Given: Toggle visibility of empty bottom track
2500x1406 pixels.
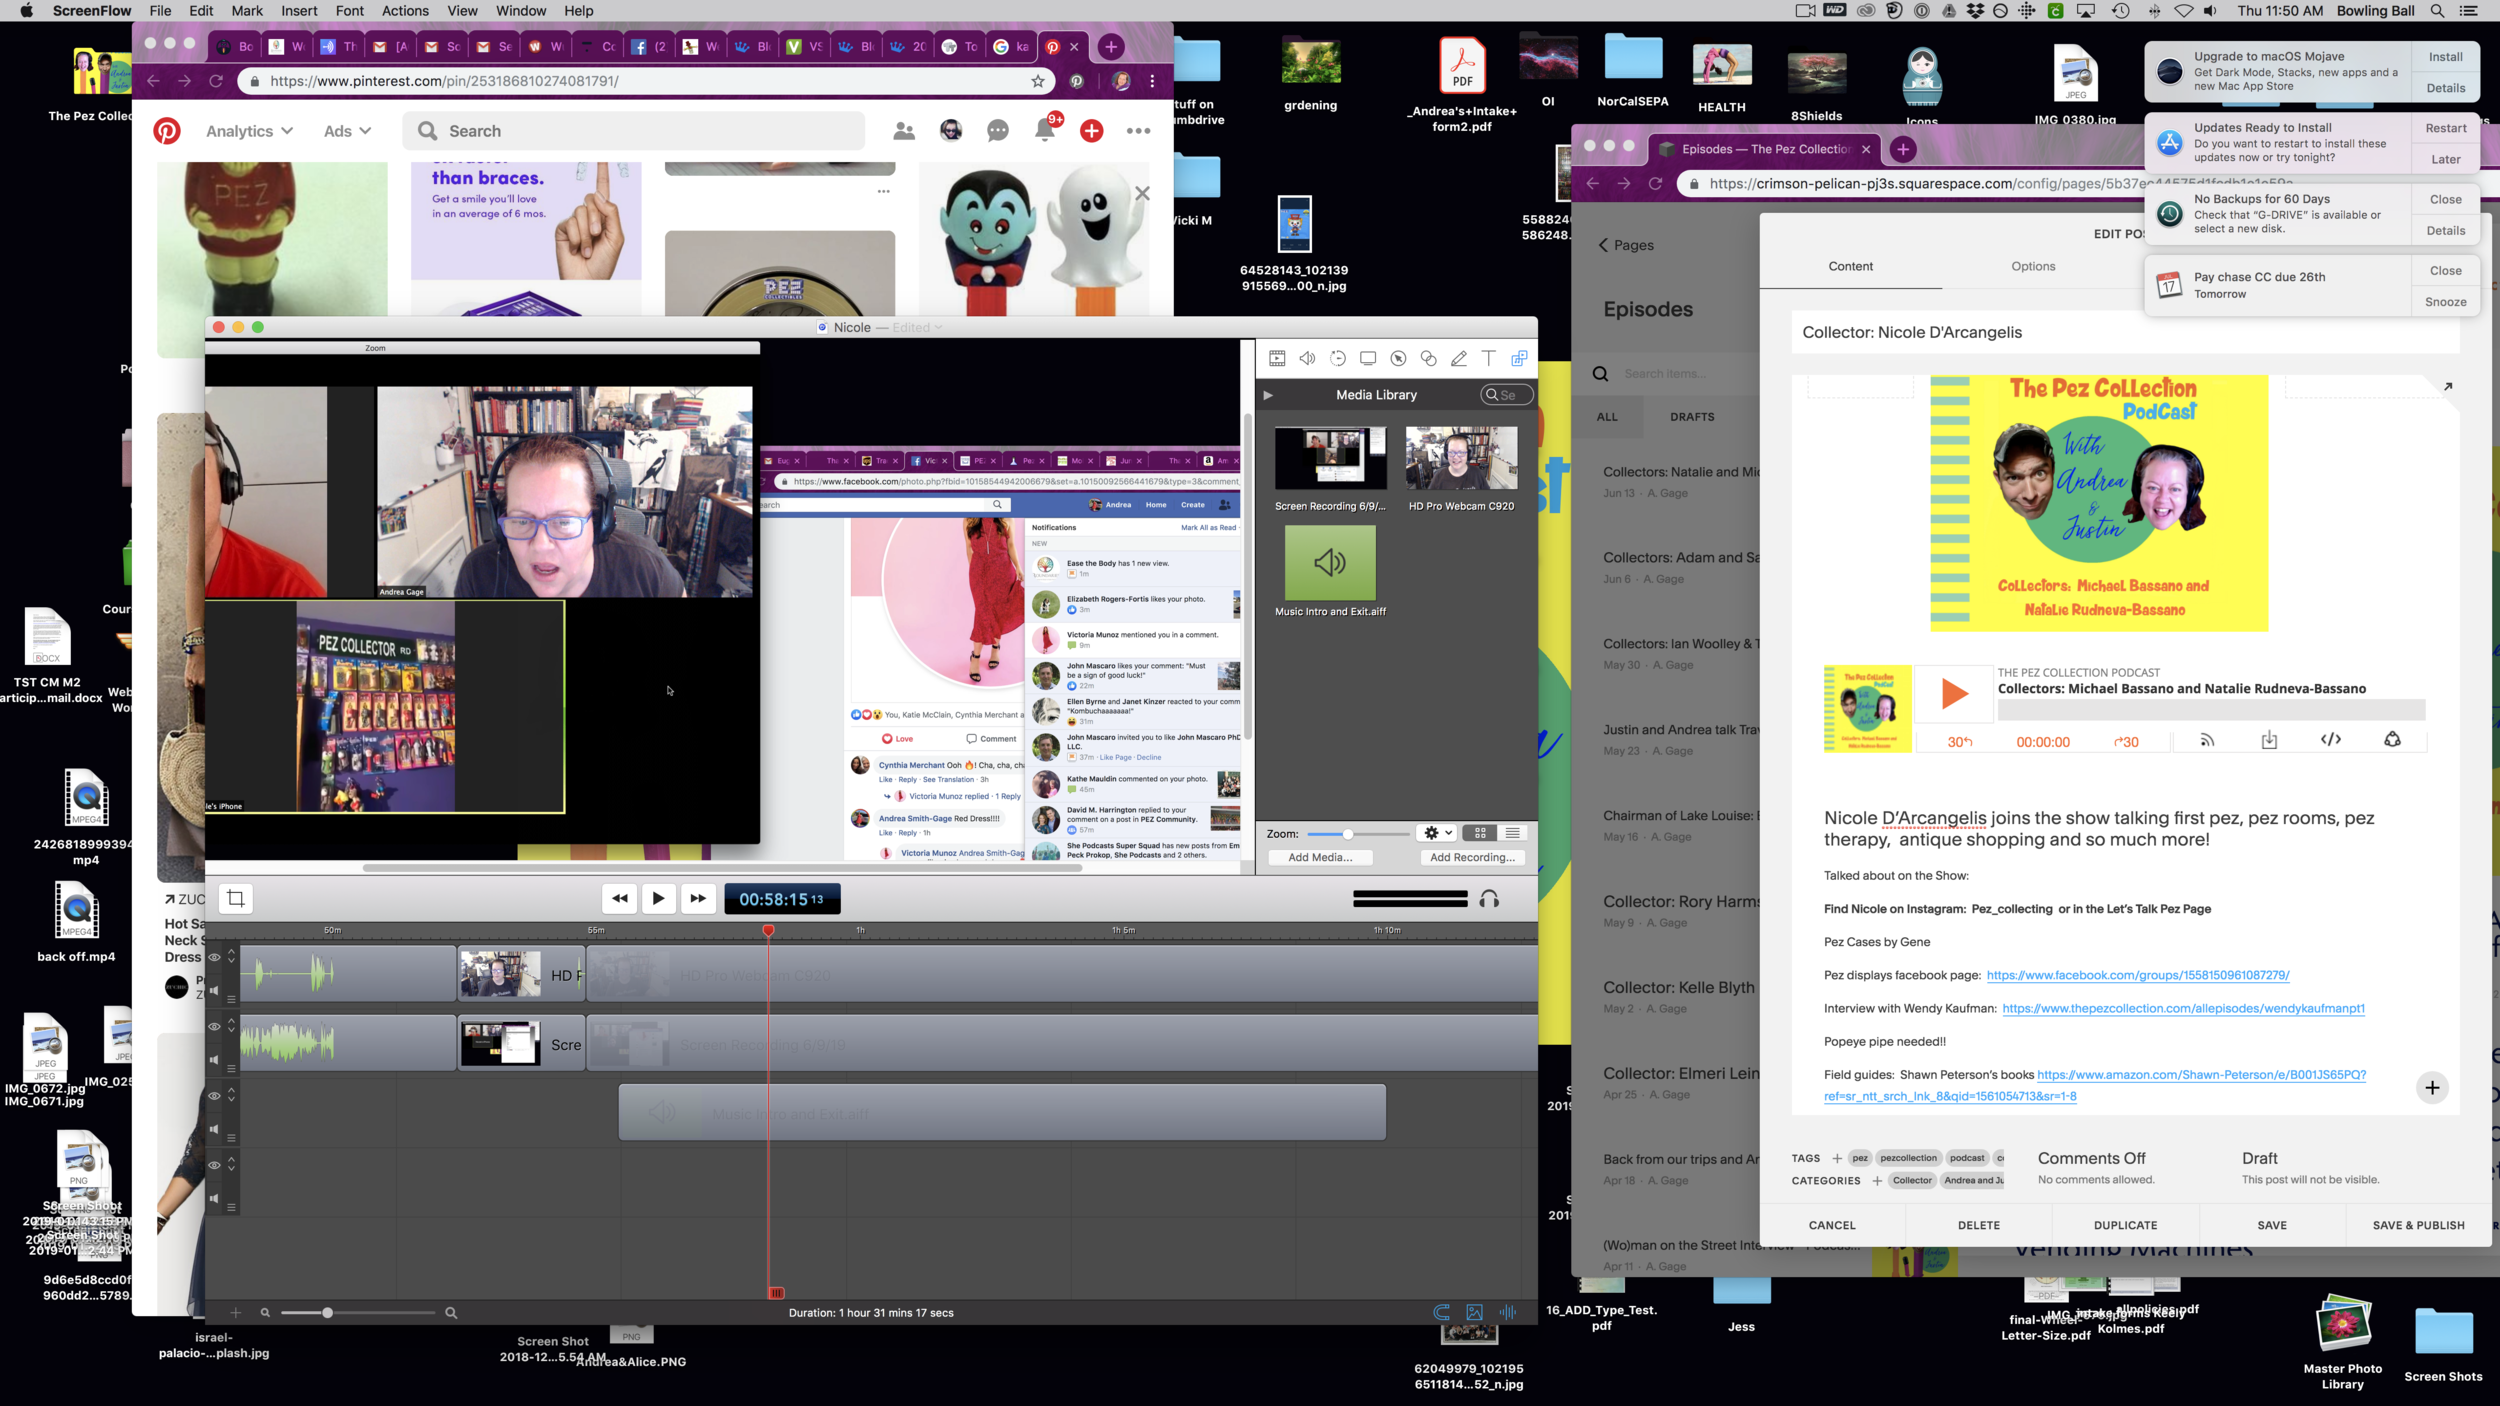Looking at the screenshot, I should 214,1165.
